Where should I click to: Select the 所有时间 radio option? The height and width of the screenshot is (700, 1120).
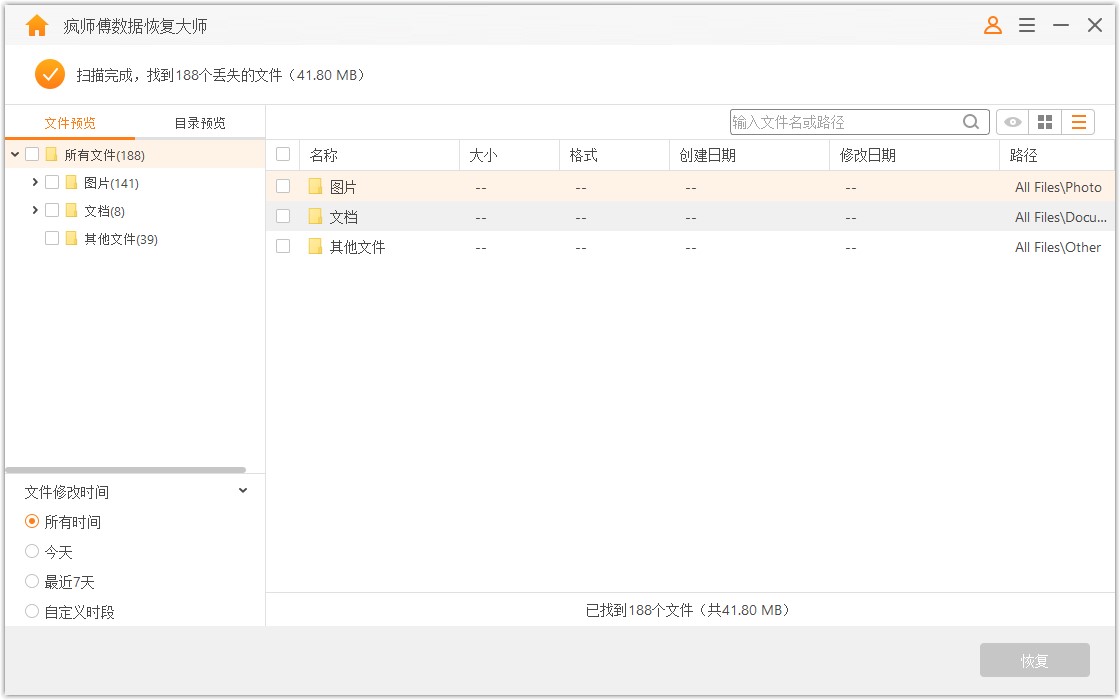tap(31, 521)
